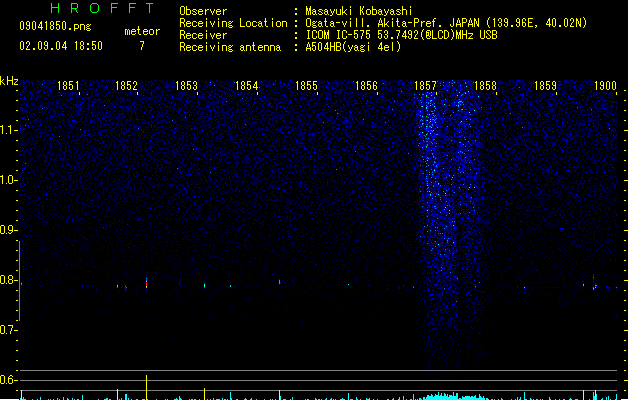Select the Ogata-vill. Akita-Pref. JAPAN location text
Image resolution: width=629 pixels, height=400 pixels.
click(x=446, y=23)
